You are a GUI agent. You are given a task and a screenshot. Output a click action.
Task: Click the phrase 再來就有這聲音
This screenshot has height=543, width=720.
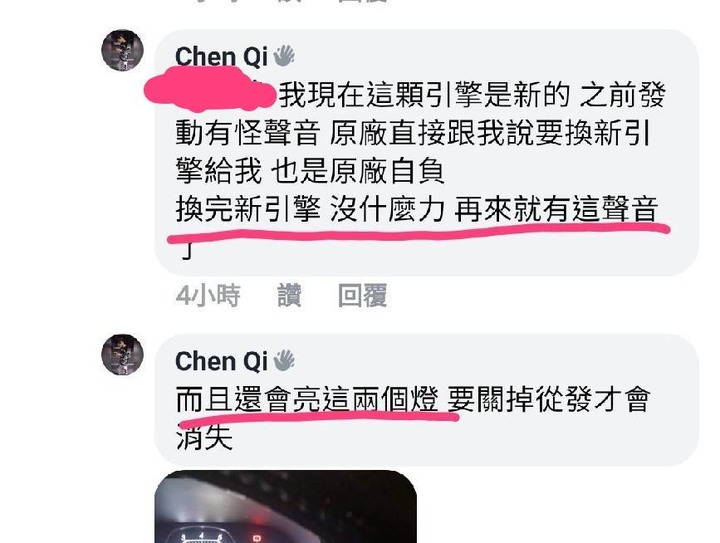557,209
